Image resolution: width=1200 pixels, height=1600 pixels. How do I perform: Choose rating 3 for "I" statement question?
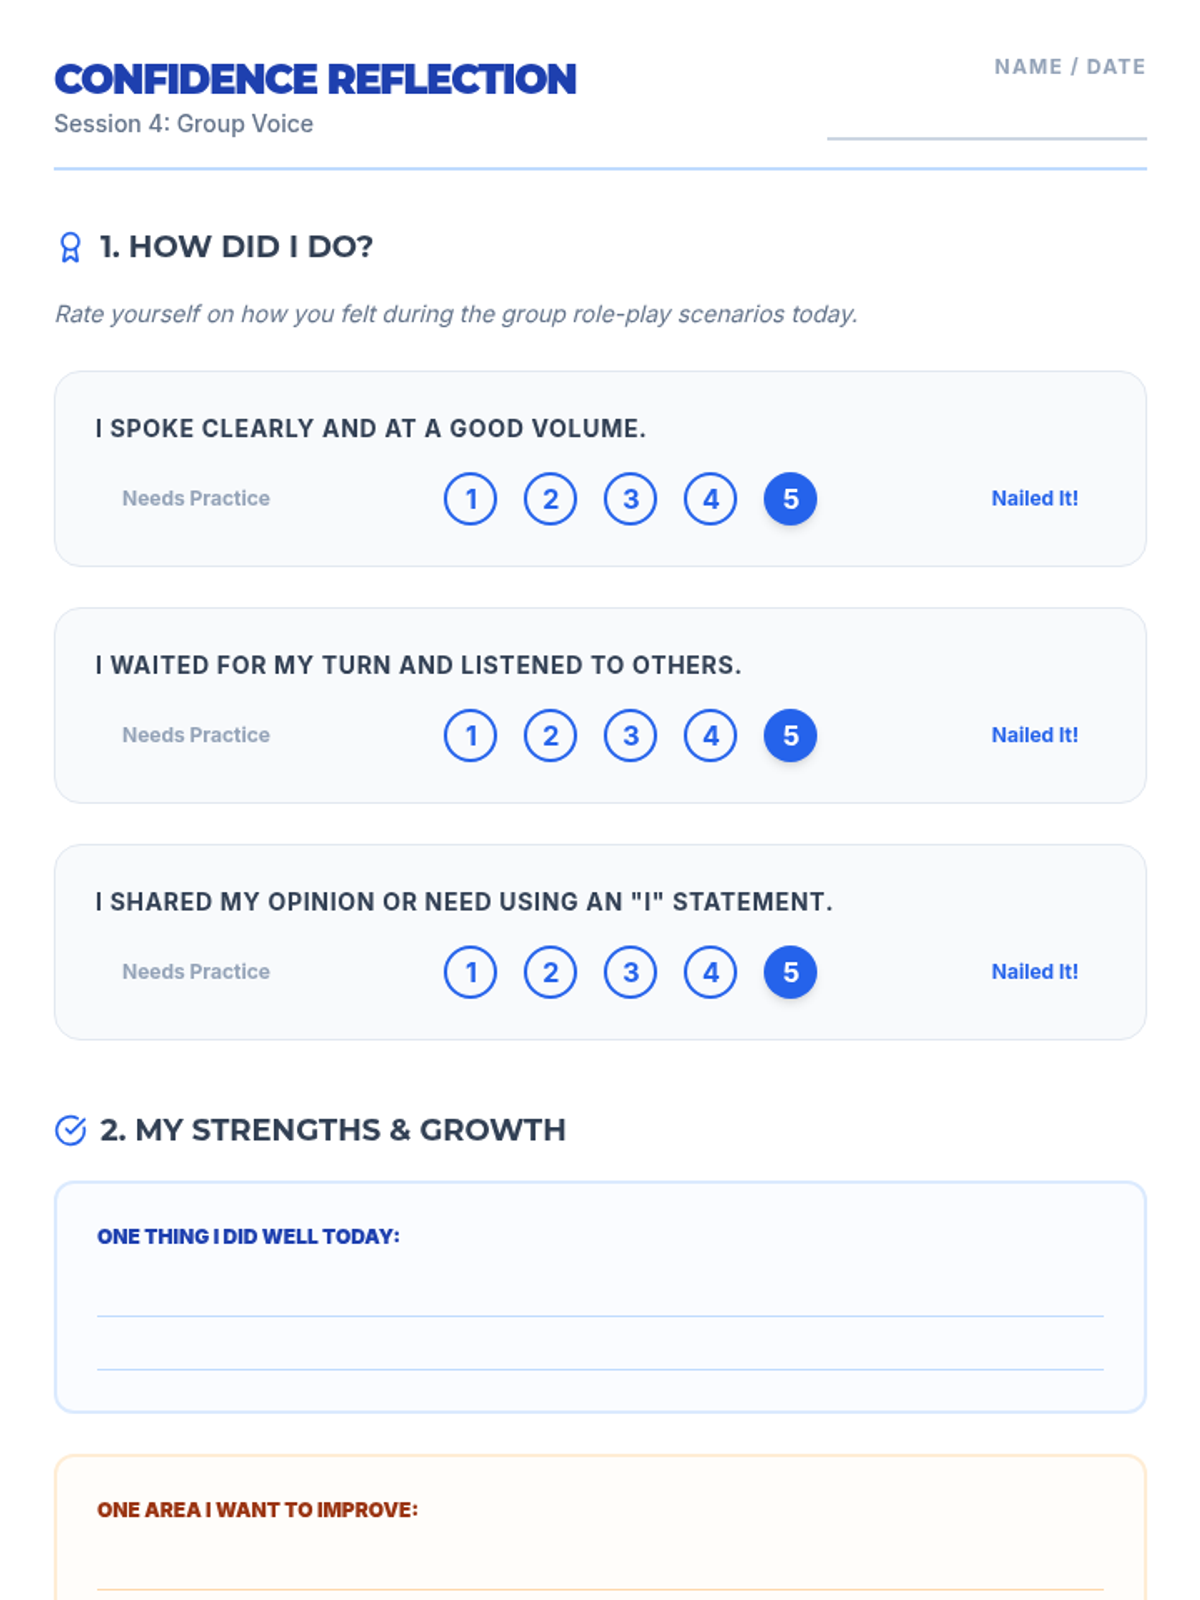[x=631, y=972]
